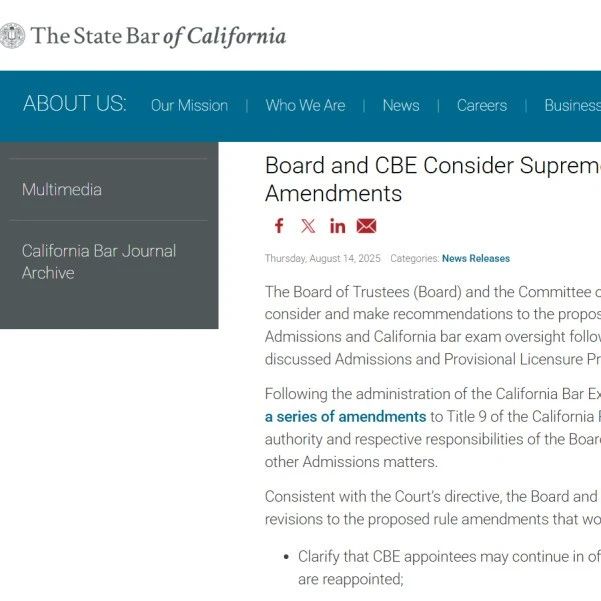Open the Business menu item
The width and height of the screenshot is (601, 601).
(x=573, y=105)
